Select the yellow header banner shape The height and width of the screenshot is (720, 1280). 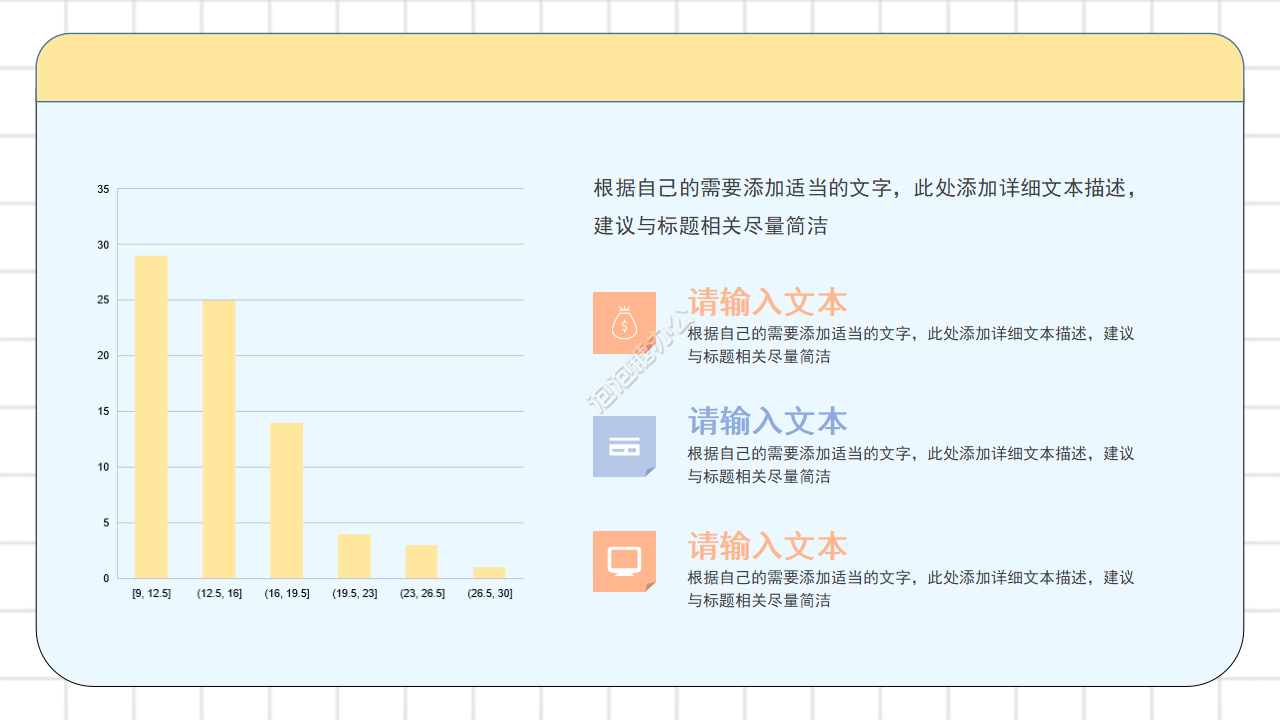[640, 68]
